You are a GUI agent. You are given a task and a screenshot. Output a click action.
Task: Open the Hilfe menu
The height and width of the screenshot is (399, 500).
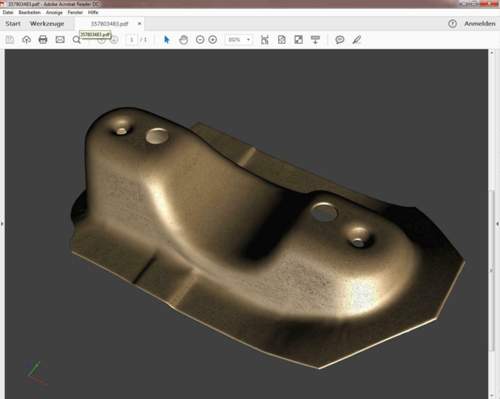tap(93, 12)
